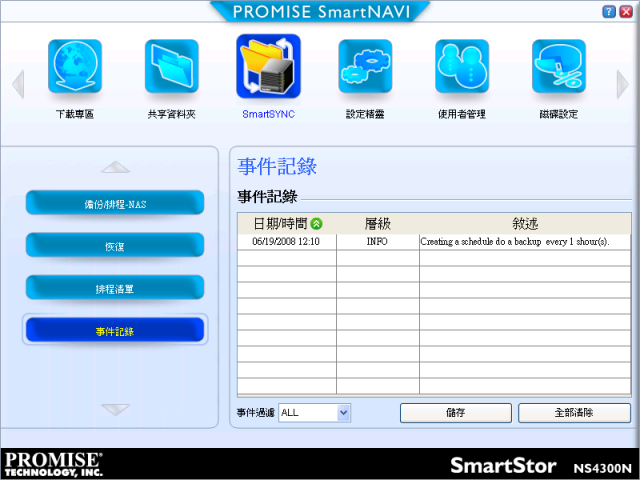Click the 全部清除 clear all button
Viewport: 640px width, 480px height.
574,413
